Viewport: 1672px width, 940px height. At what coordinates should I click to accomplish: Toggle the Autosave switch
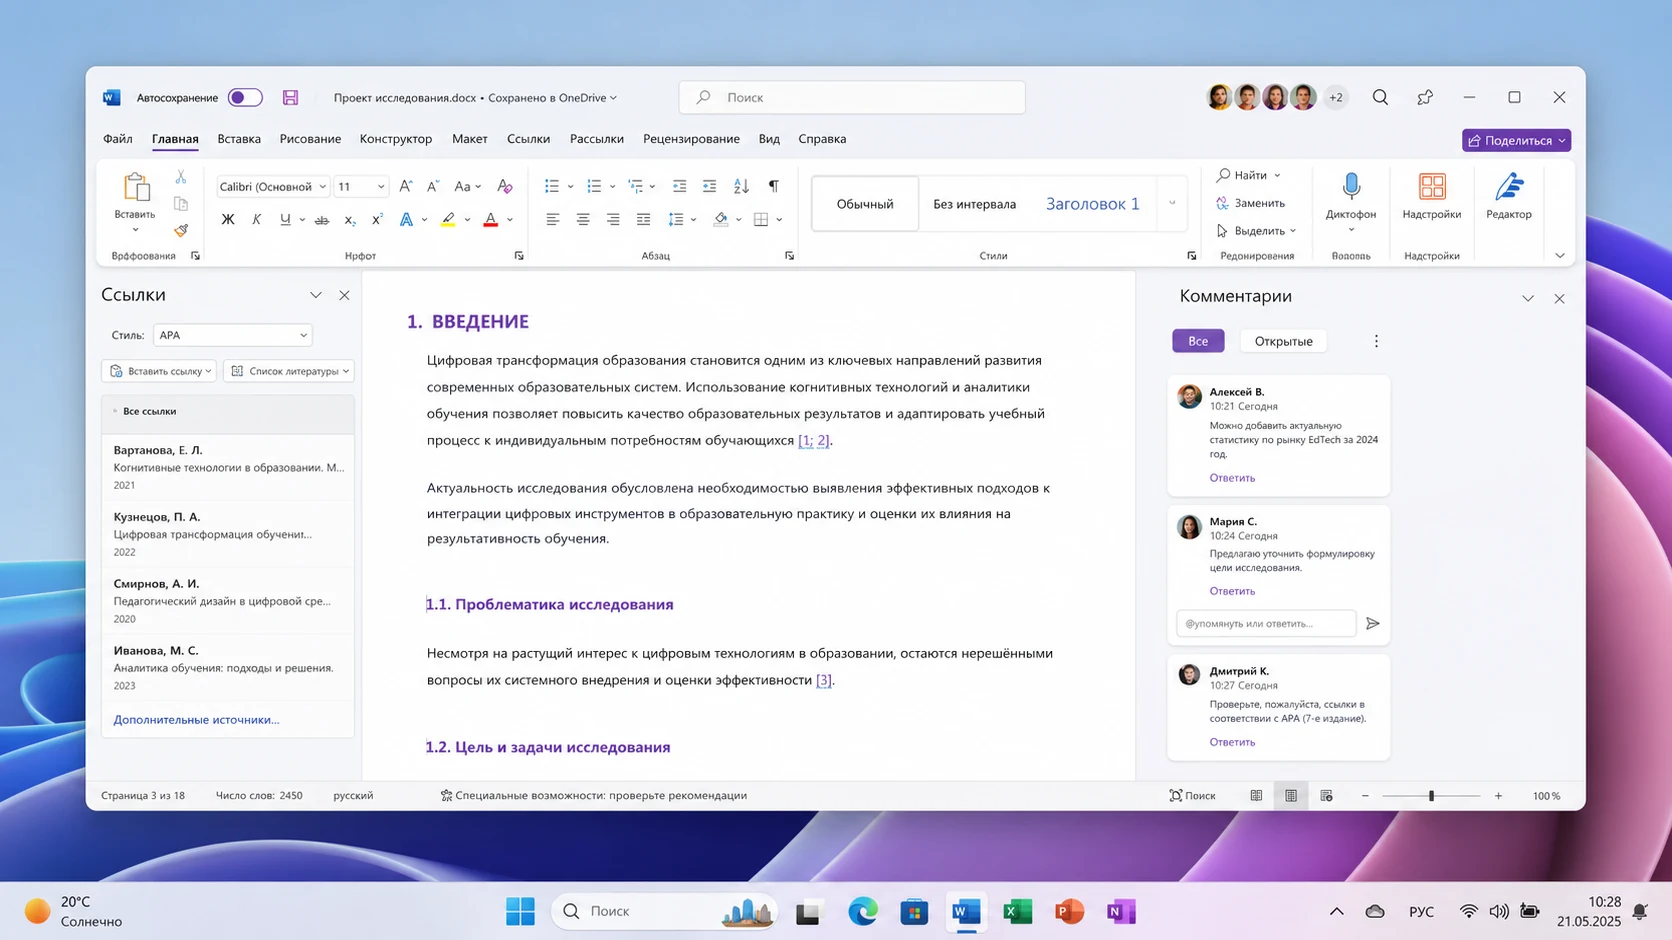(x=245, y=97)
